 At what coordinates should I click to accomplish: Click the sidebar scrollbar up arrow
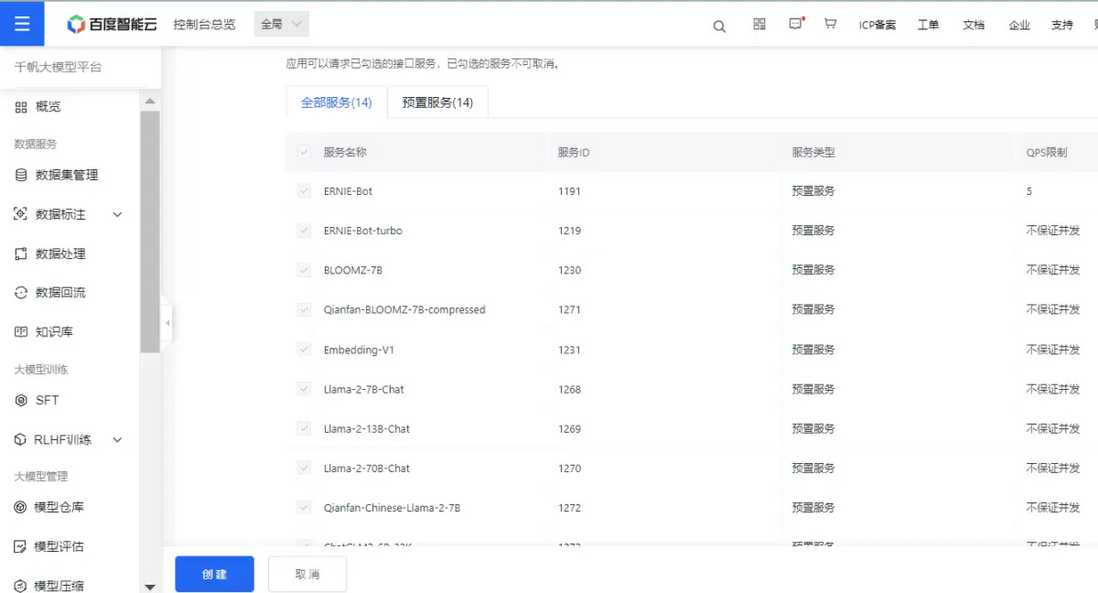click(150, 102)
